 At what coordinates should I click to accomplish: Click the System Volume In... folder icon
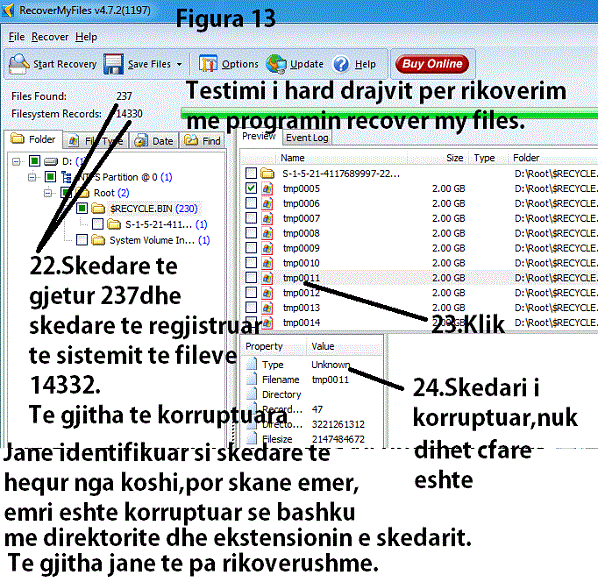[98, 240]
